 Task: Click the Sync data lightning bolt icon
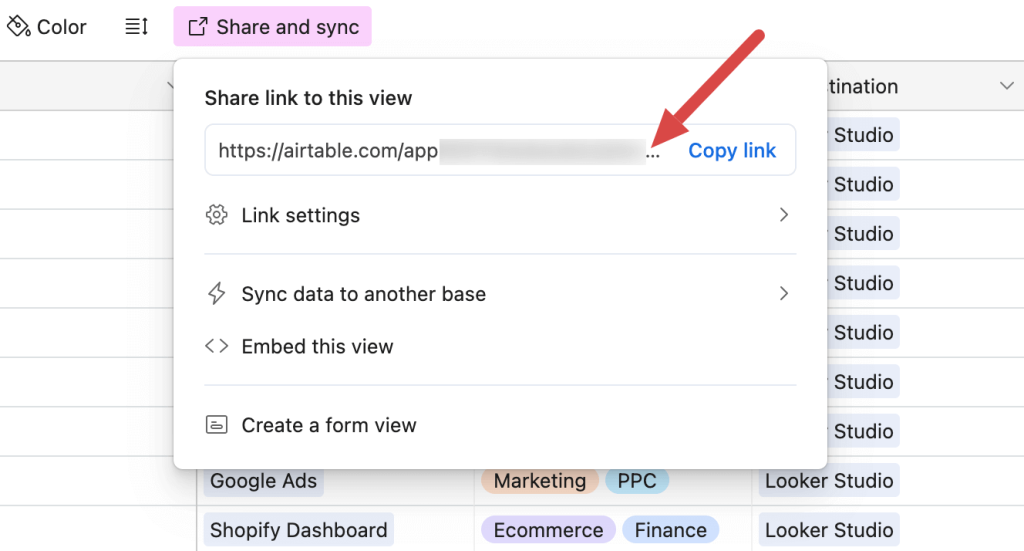(x=216, y=294)
